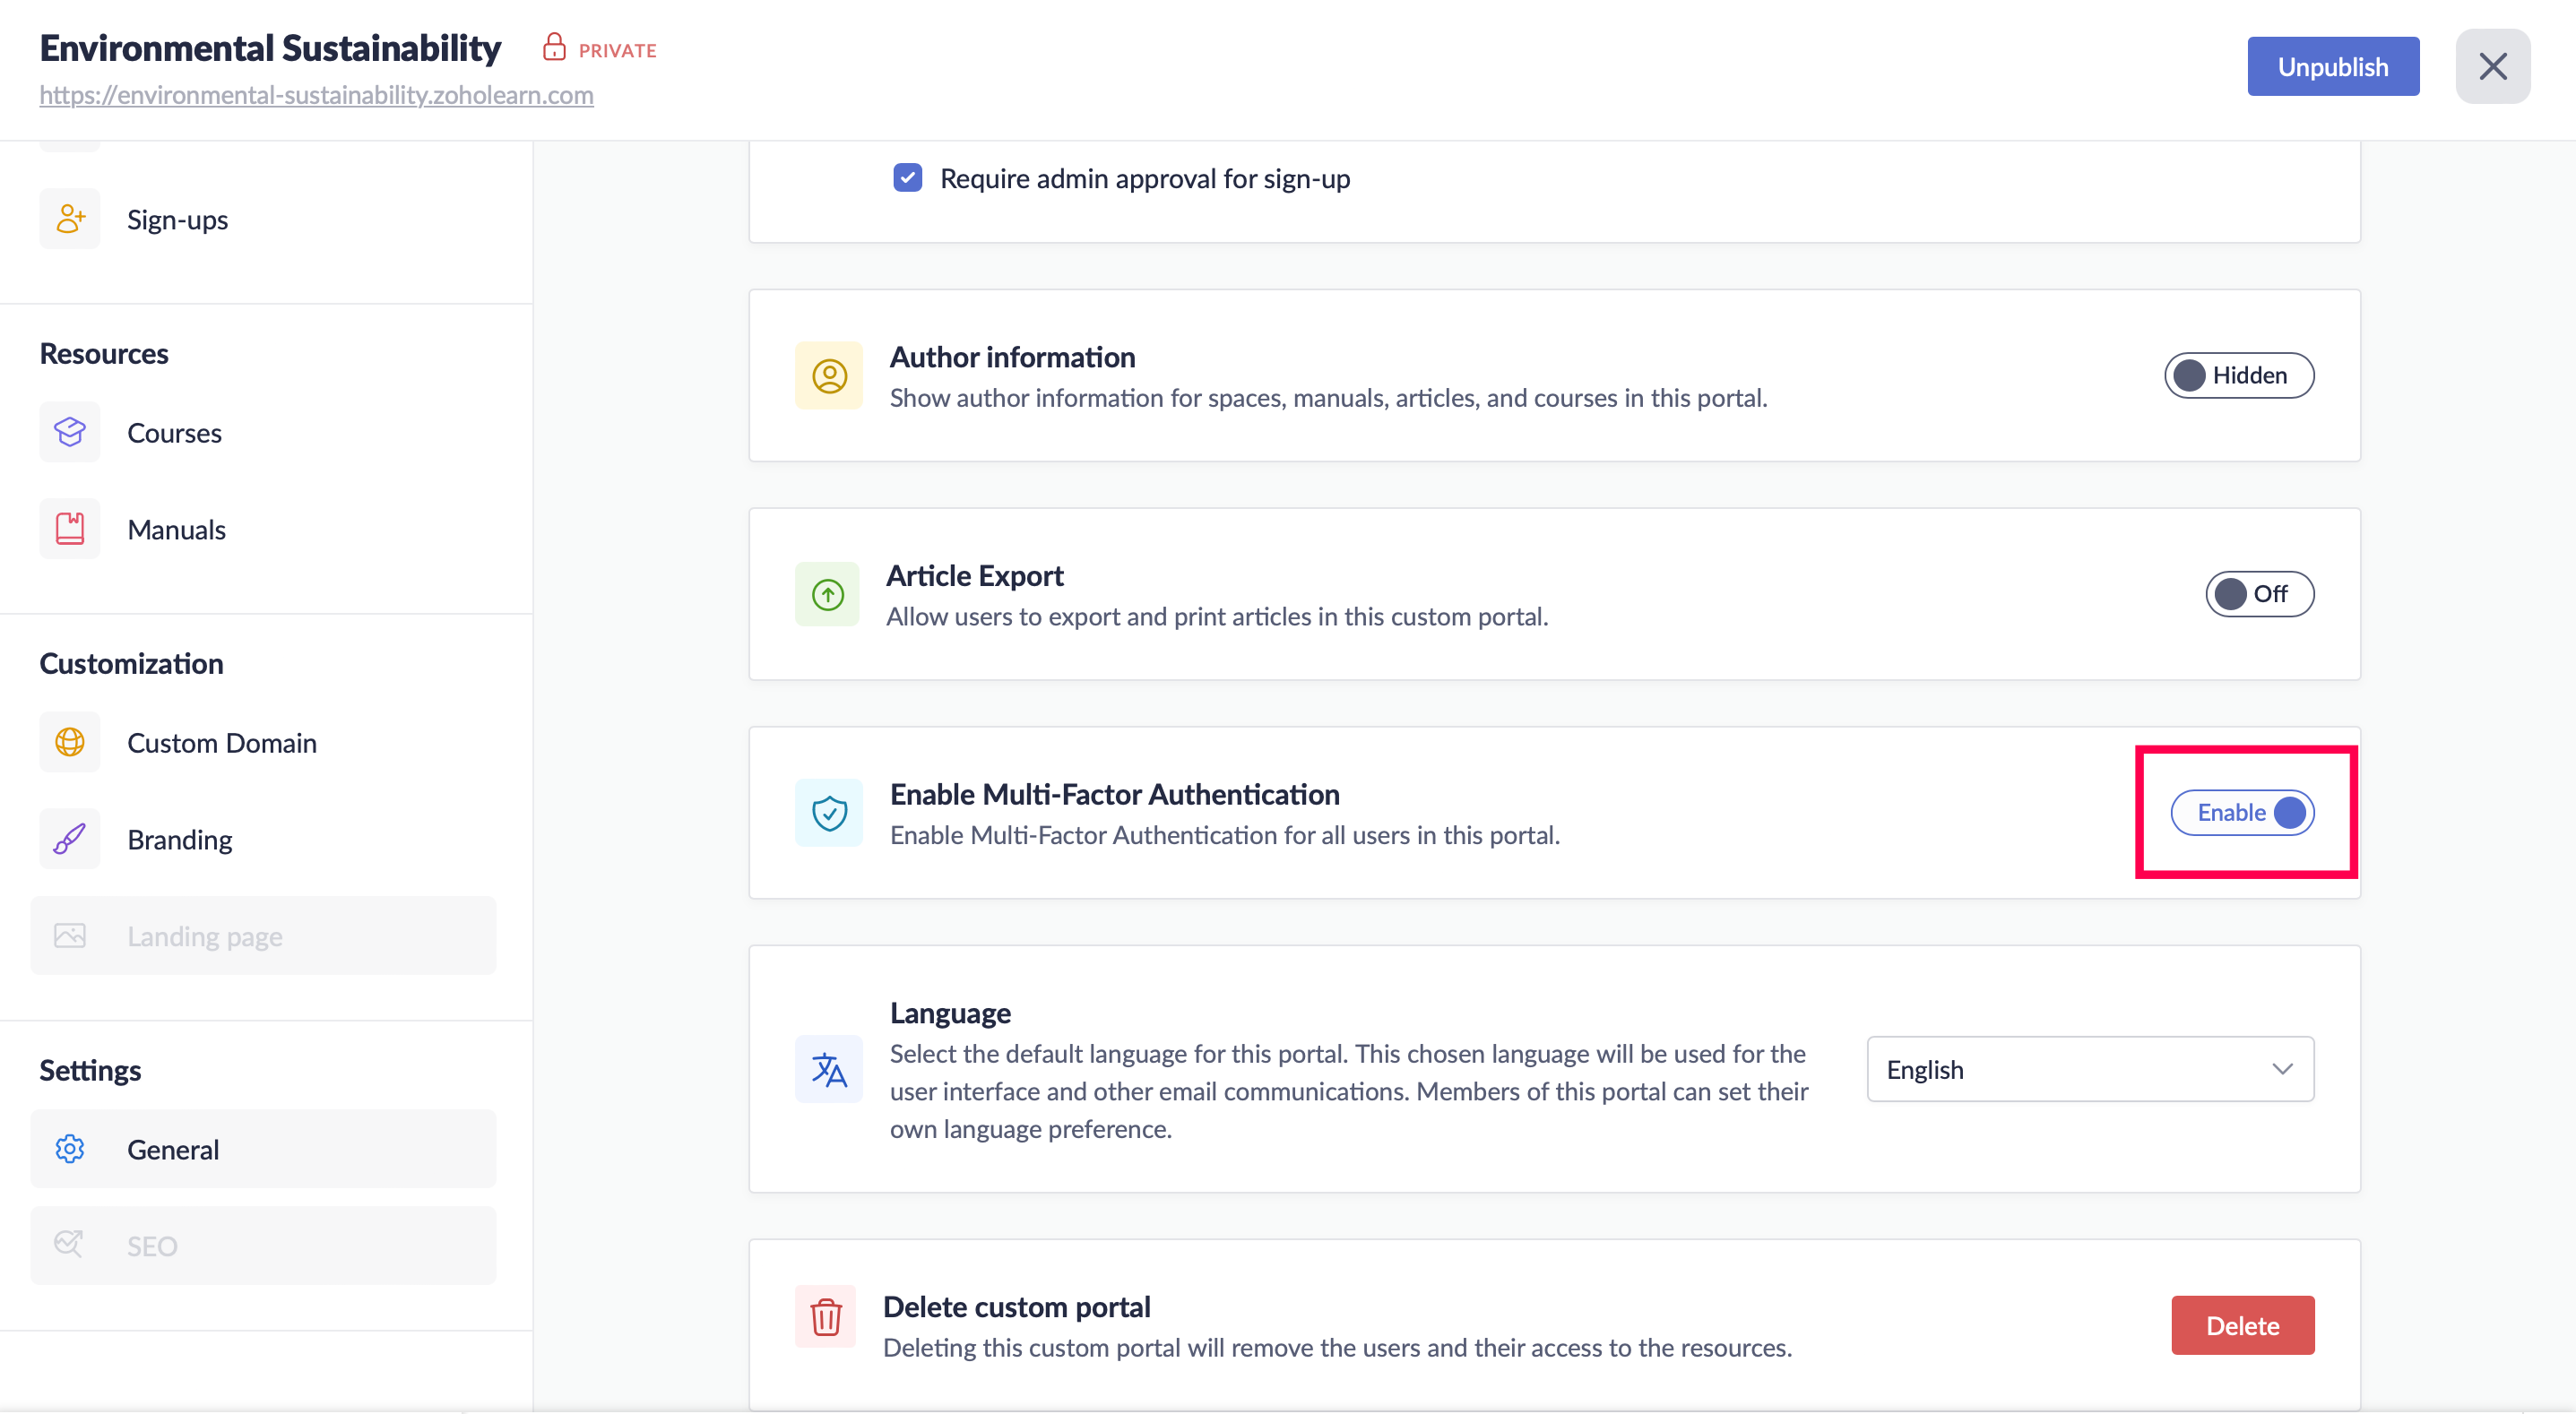Image resolution: width=2576 pixels, height=1414 pixels.
Task: Click the Sign-ups person icon
Action: [70, 219]
